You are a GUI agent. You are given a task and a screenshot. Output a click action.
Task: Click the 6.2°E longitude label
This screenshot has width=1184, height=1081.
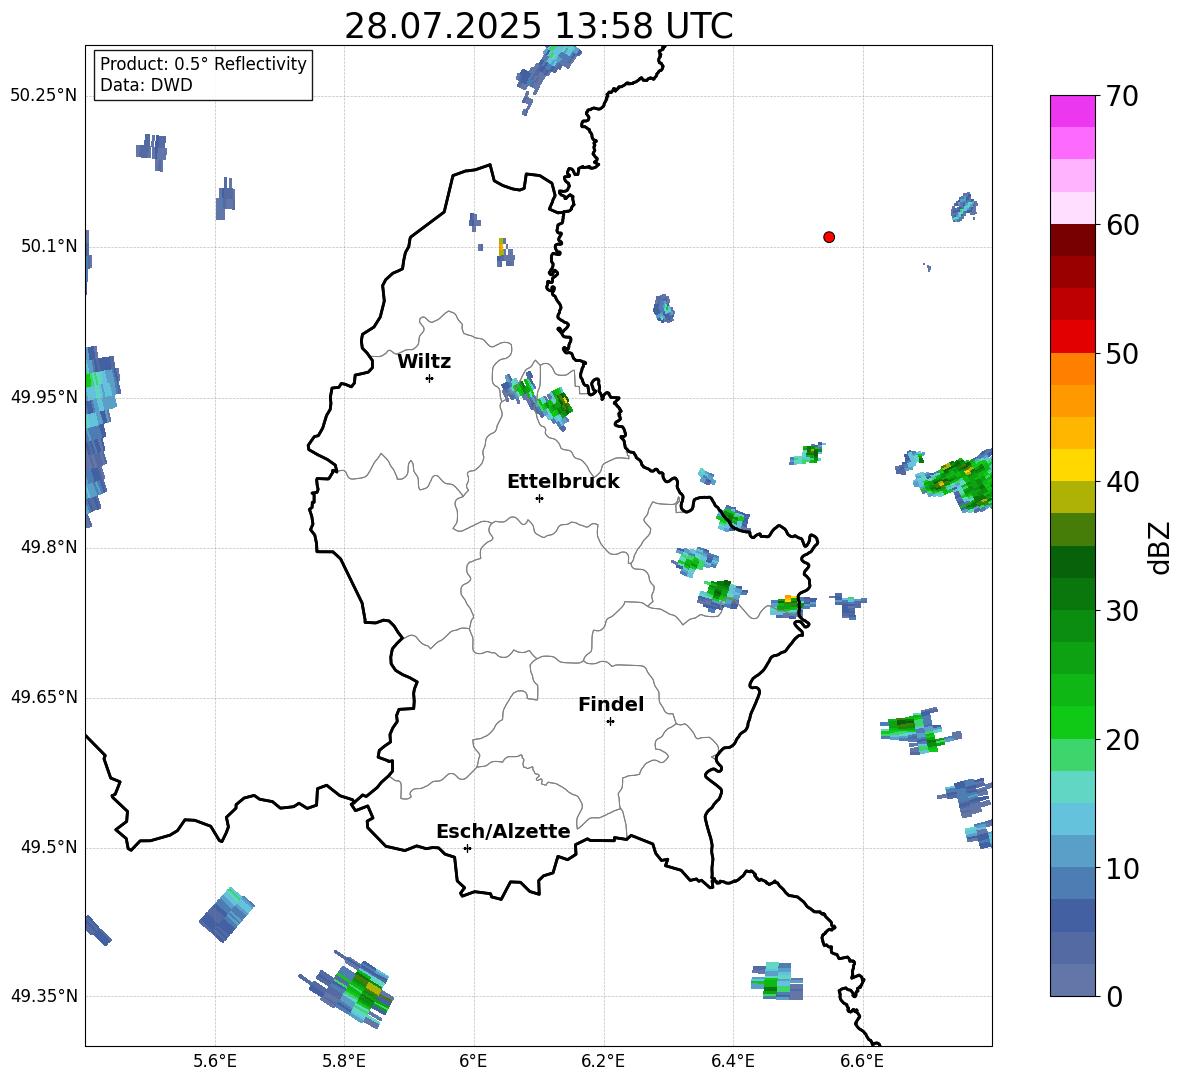tap(603, 1061)
